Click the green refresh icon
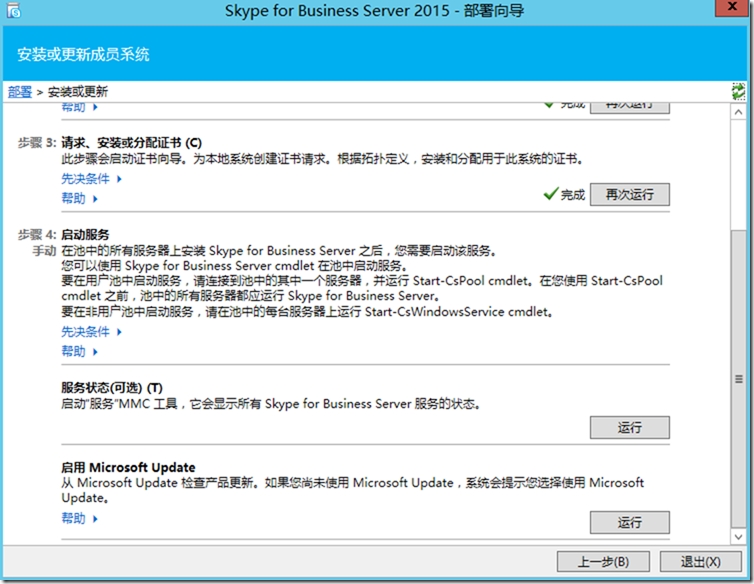Screen dimensions: 754x584 [738, 91]
